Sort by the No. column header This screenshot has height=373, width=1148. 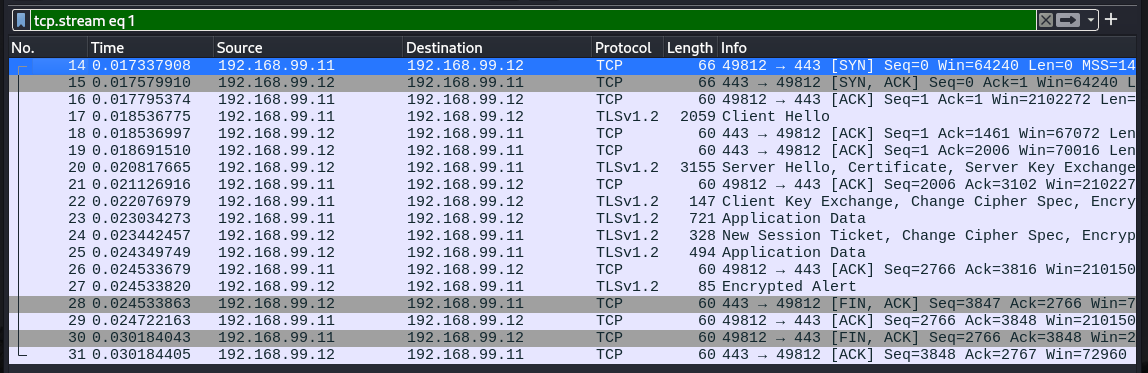[x=48, y=48]
